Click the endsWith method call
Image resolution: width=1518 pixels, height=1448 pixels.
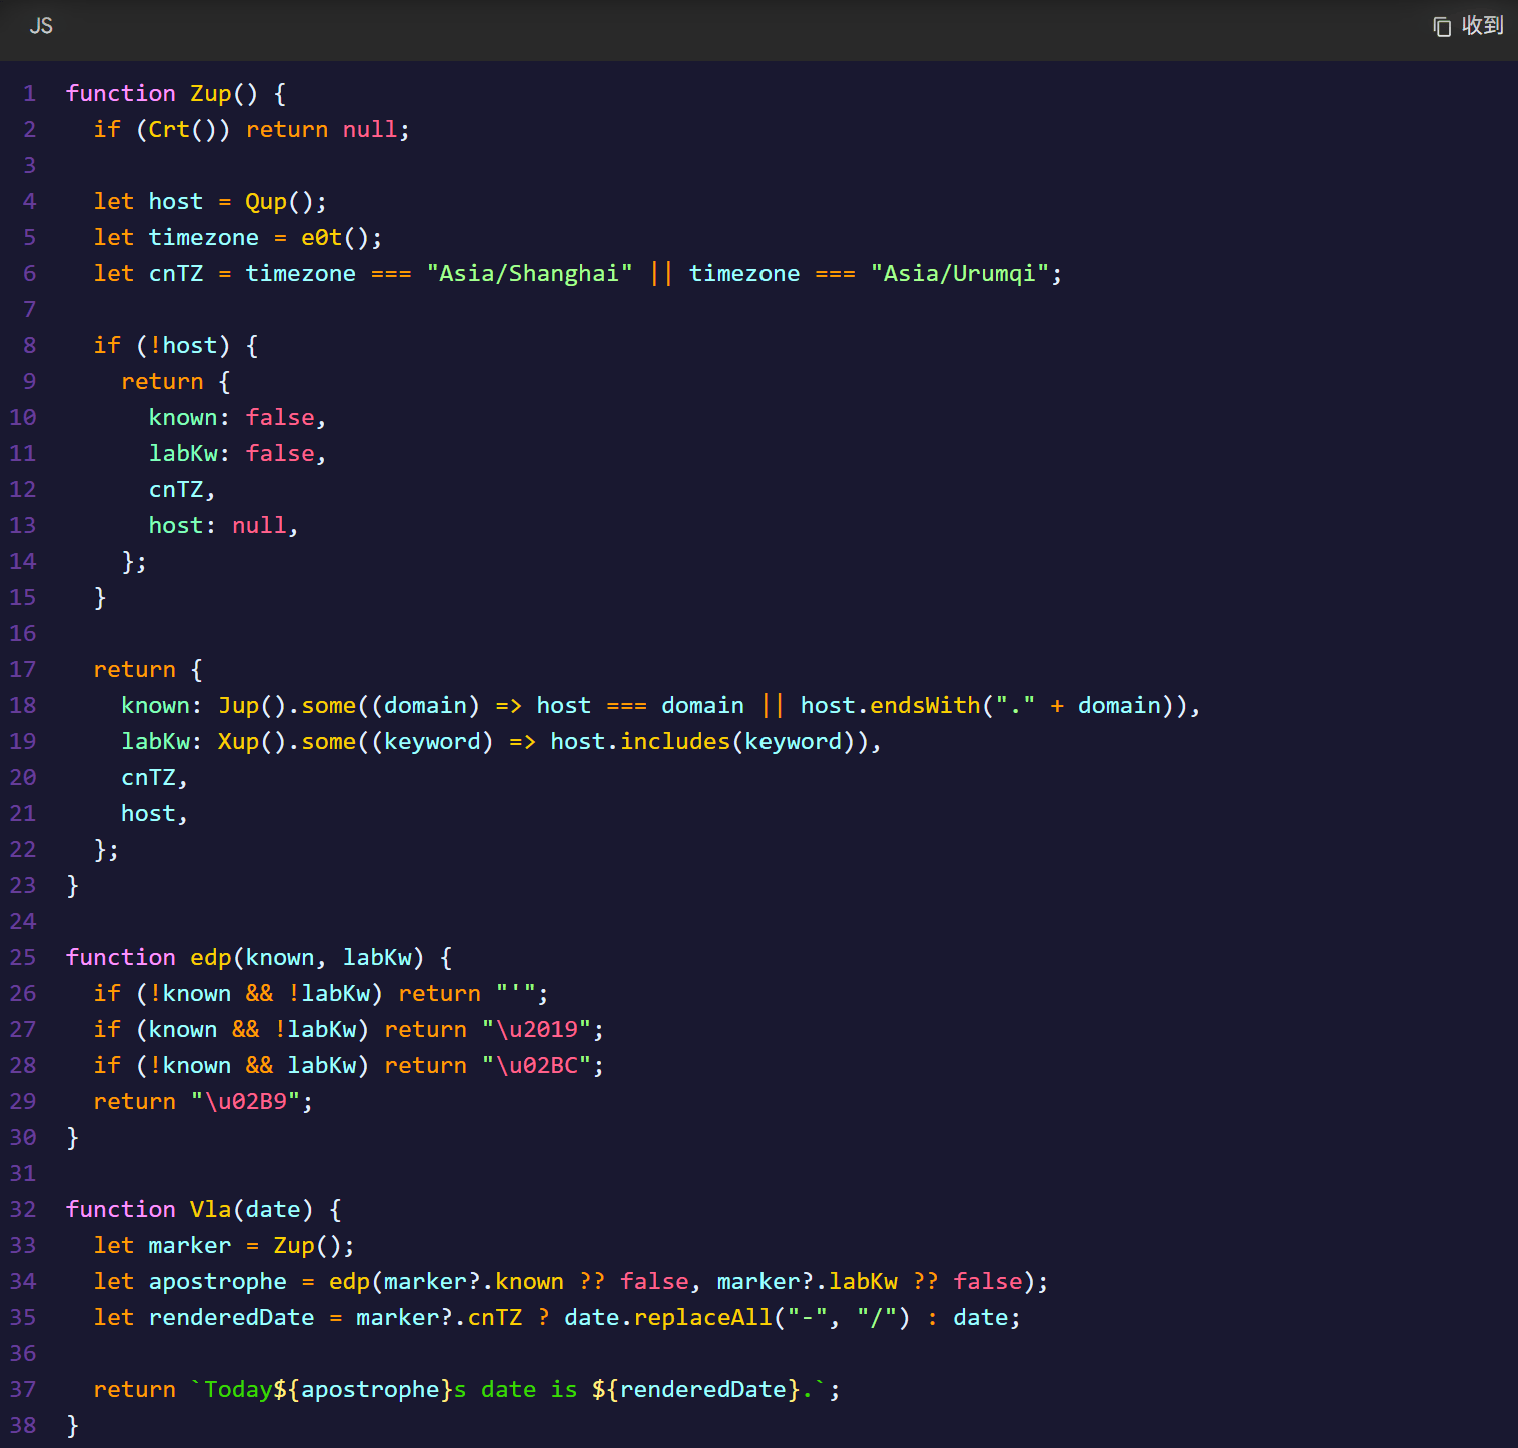coord(926,706)
